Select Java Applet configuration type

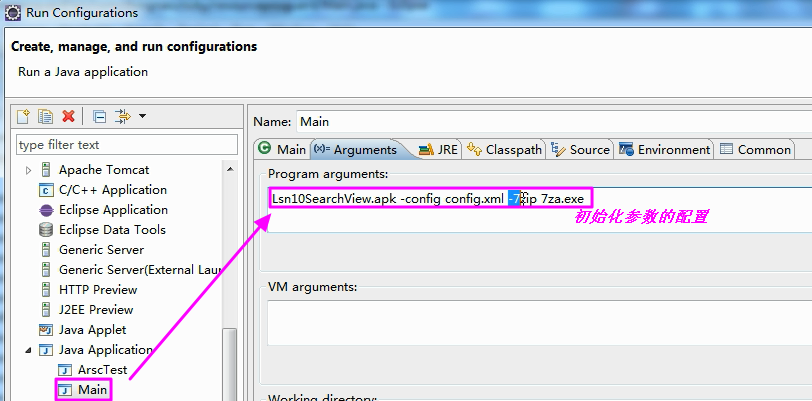point(92,330)
